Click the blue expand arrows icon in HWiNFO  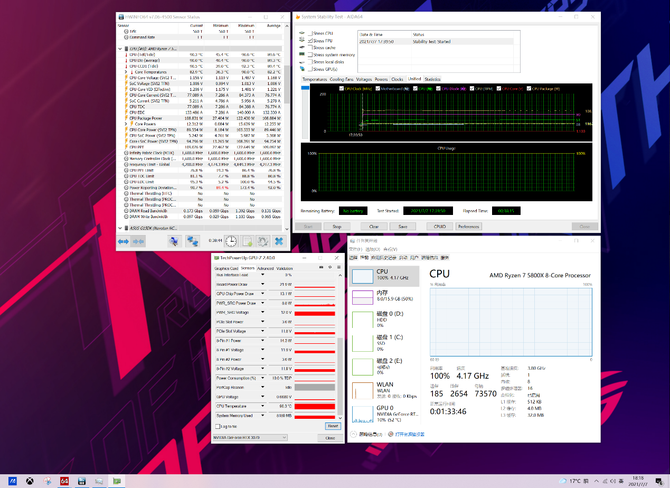123,241
